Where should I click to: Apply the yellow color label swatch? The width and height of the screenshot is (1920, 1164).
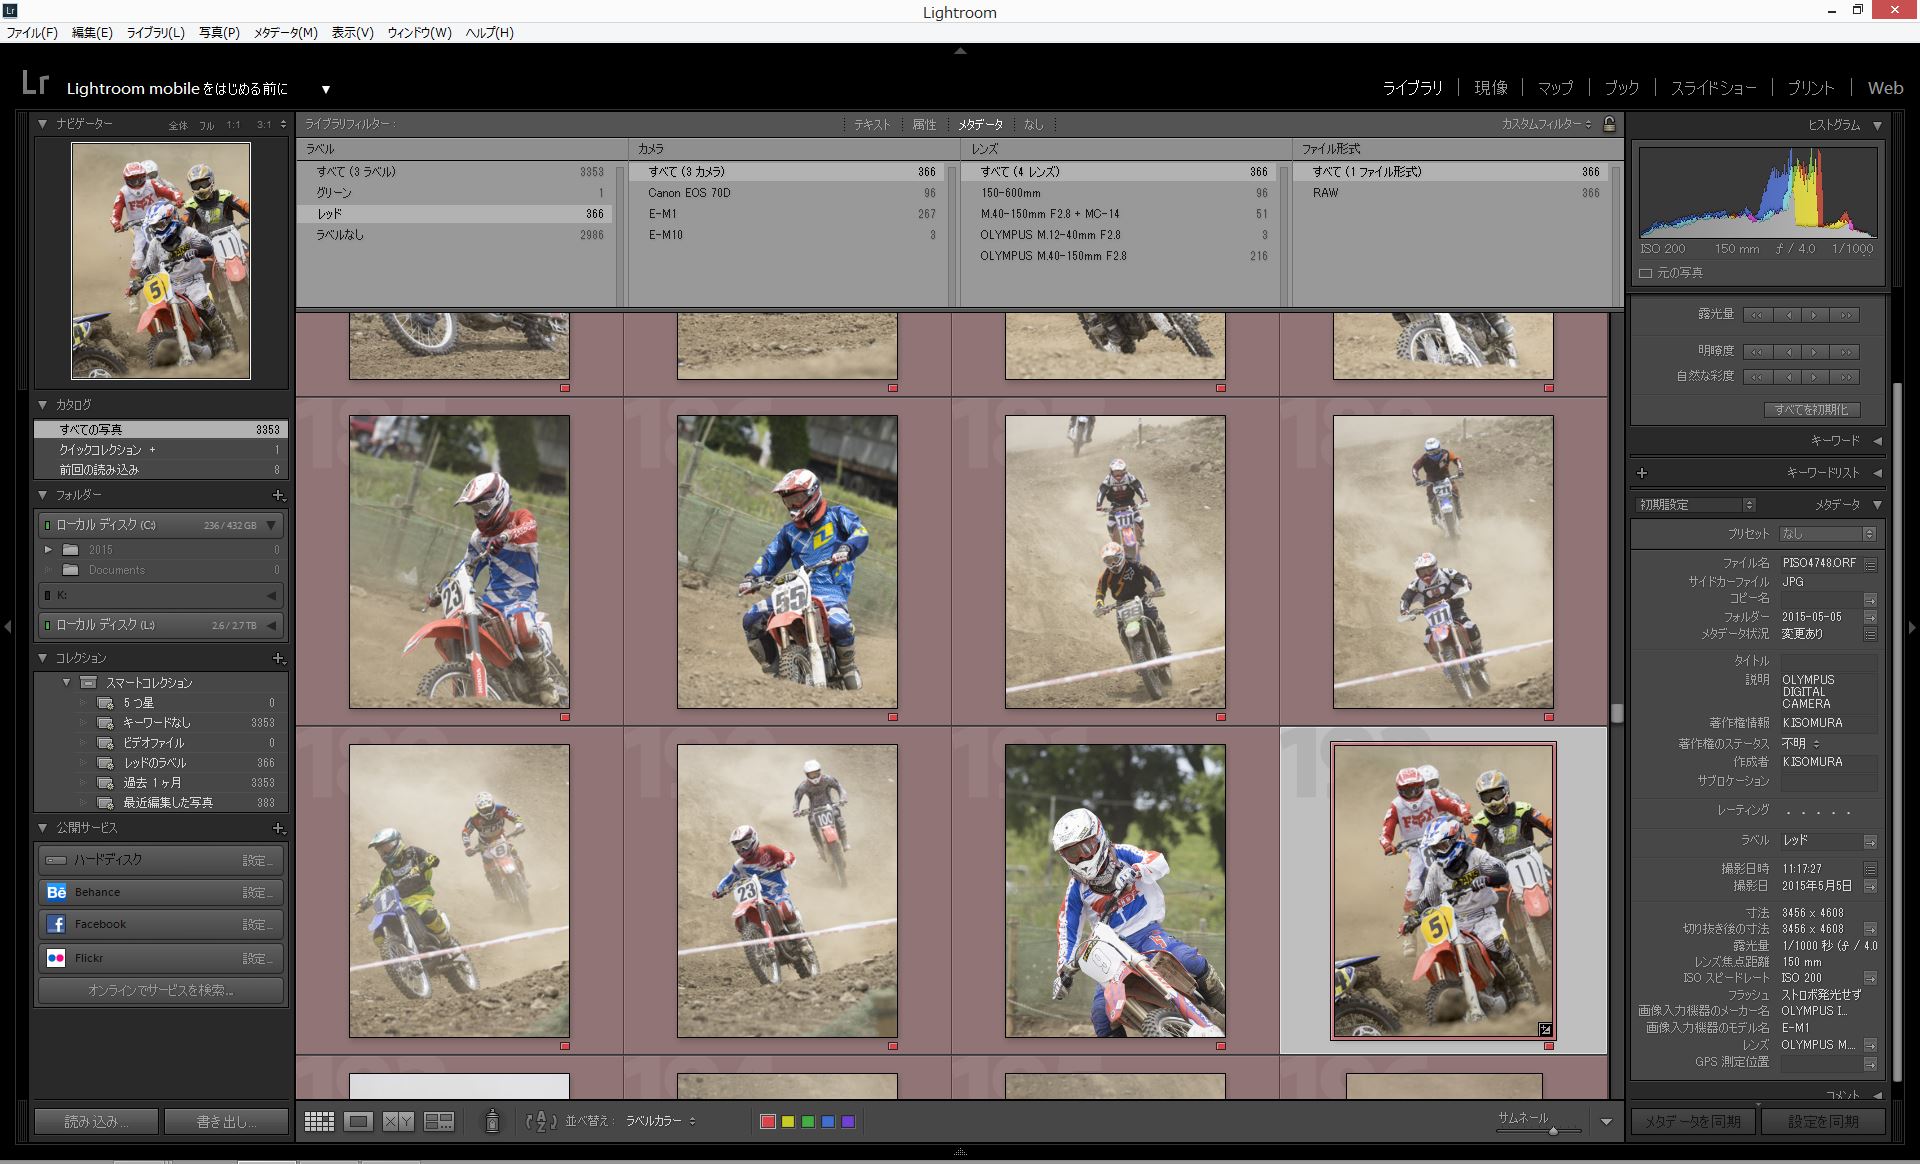[x=788, y=1122]
